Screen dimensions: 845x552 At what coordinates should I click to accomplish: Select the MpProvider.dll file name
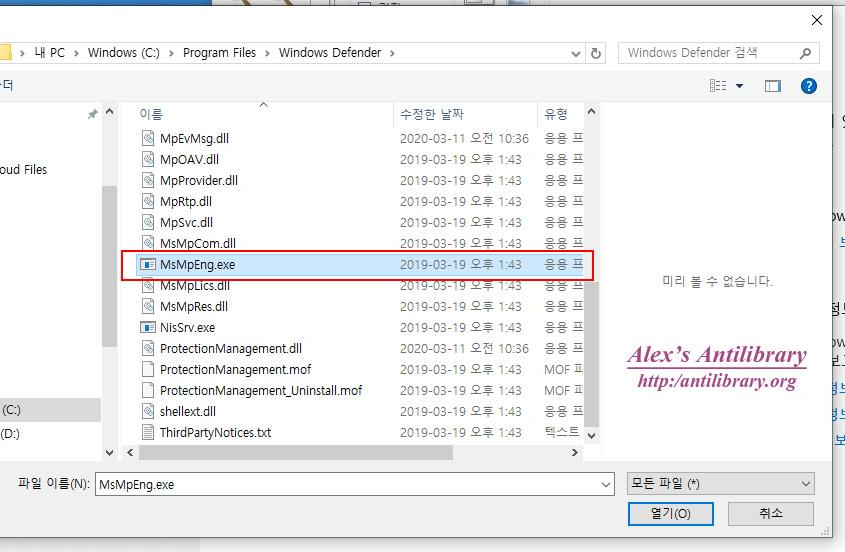[x=199, y=181]
